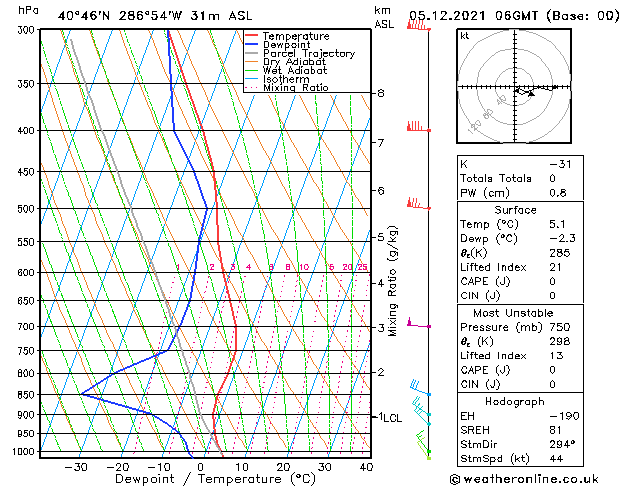Image resolution: width=629 pixels, height=486 pixels.
Task: Click the CAPE value in Surface table
Action: [552, 281]
